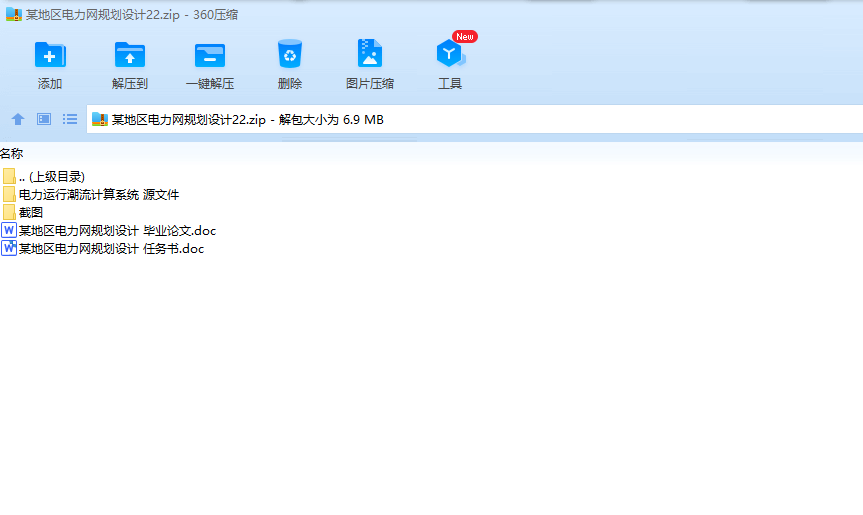
Task: Open the 解压到 (Extract to) tool
Action: tap(130, 64)
